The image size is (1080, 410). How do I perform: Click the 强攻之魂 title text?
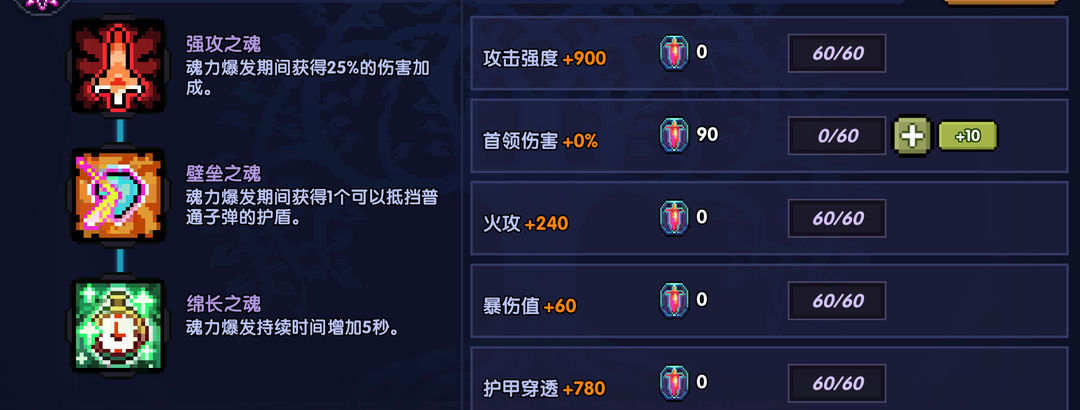224,44
